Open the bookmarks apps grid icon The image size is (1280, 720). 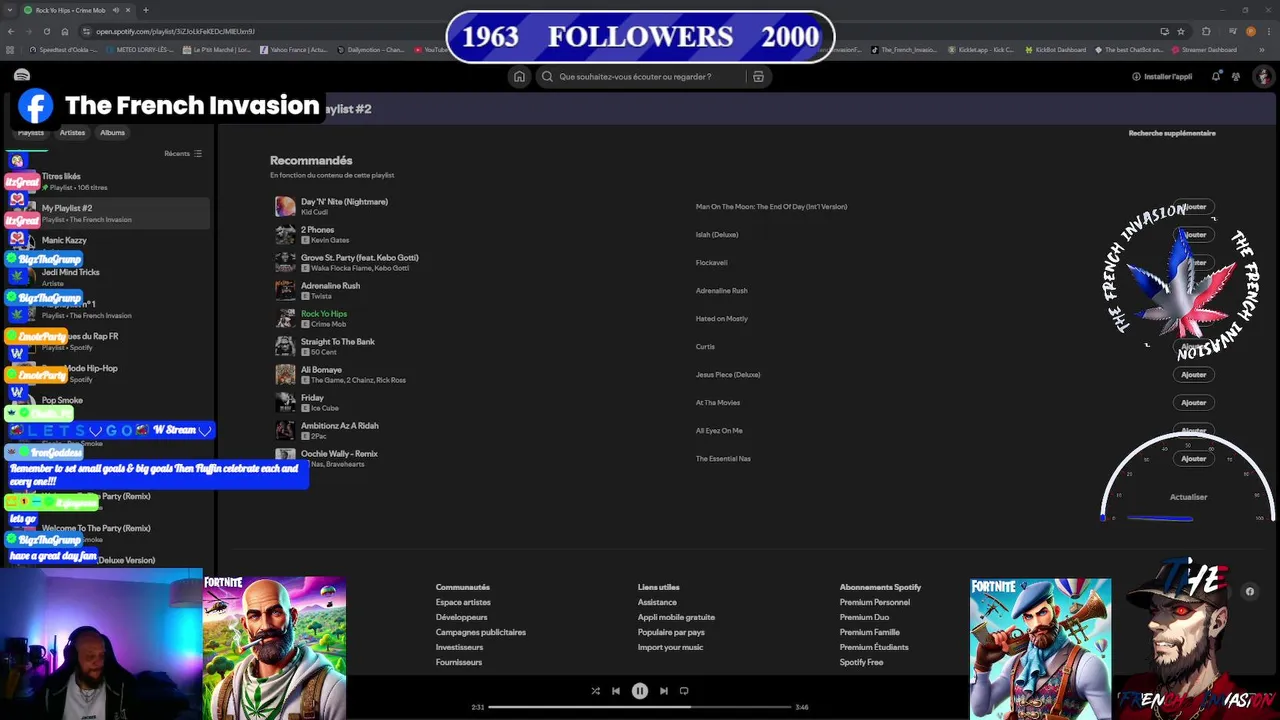[11, 49]
